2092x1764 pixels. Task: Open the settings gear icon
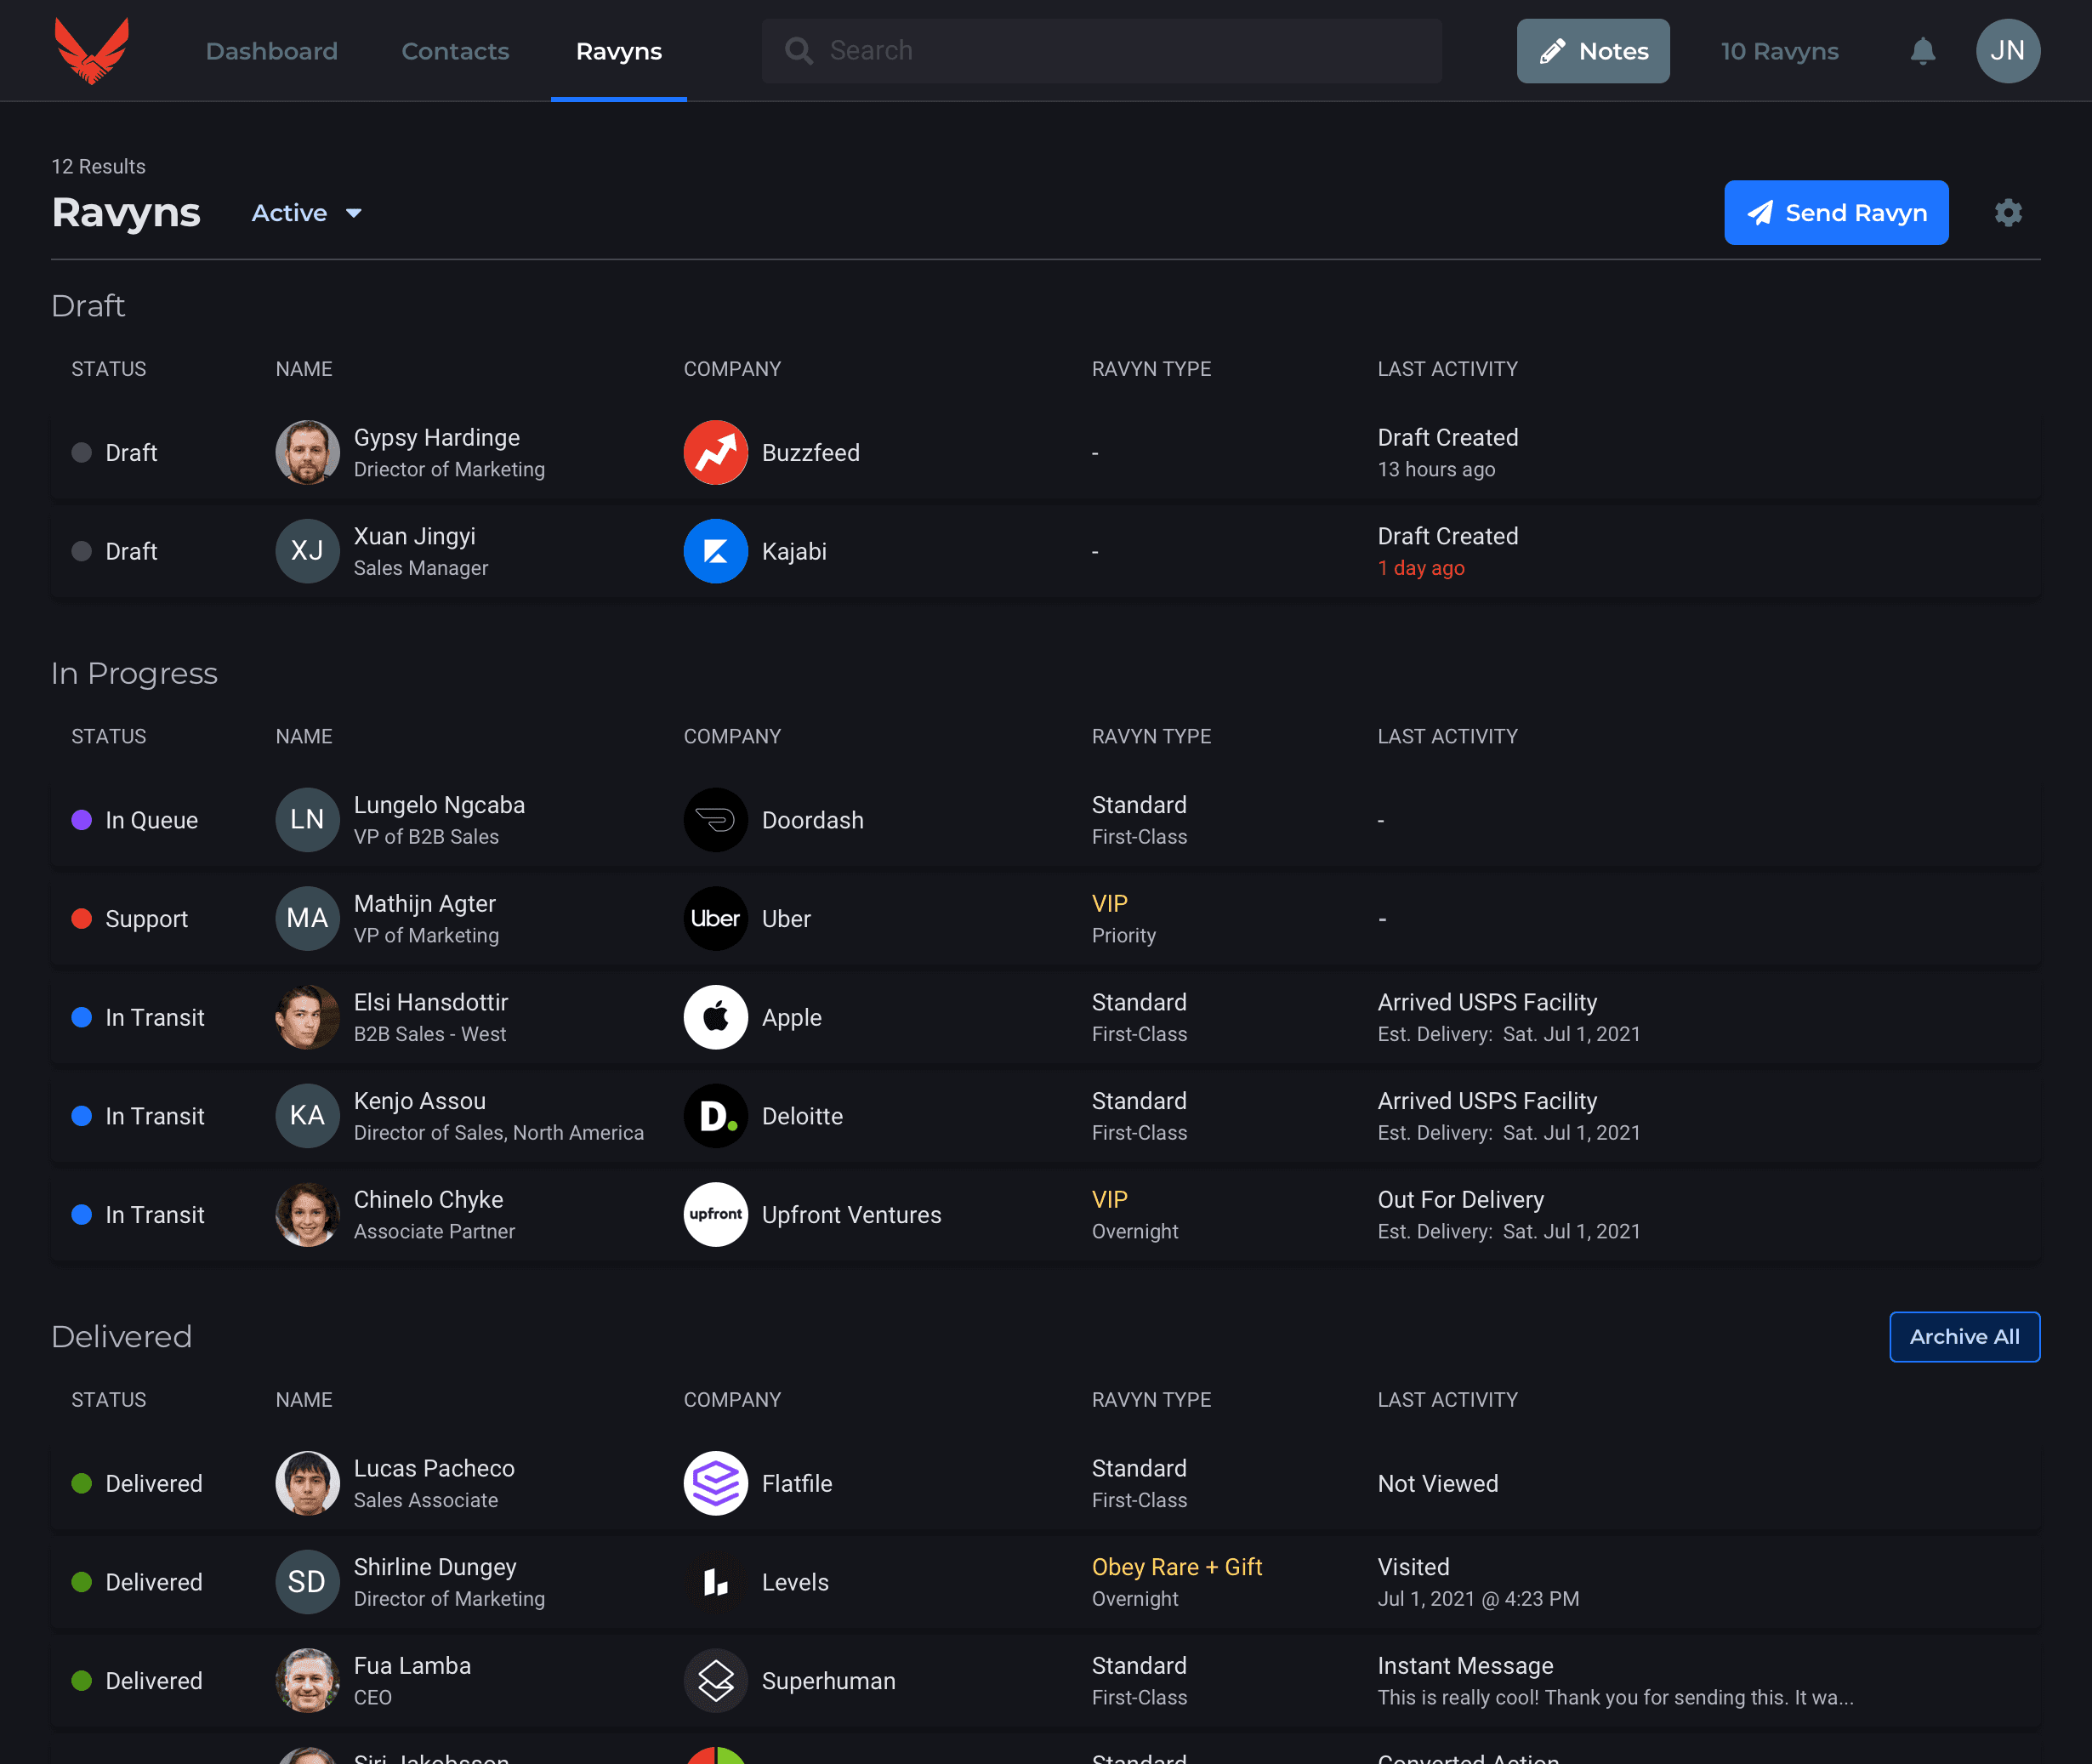pyautogui.click(x=2008, y=213)
